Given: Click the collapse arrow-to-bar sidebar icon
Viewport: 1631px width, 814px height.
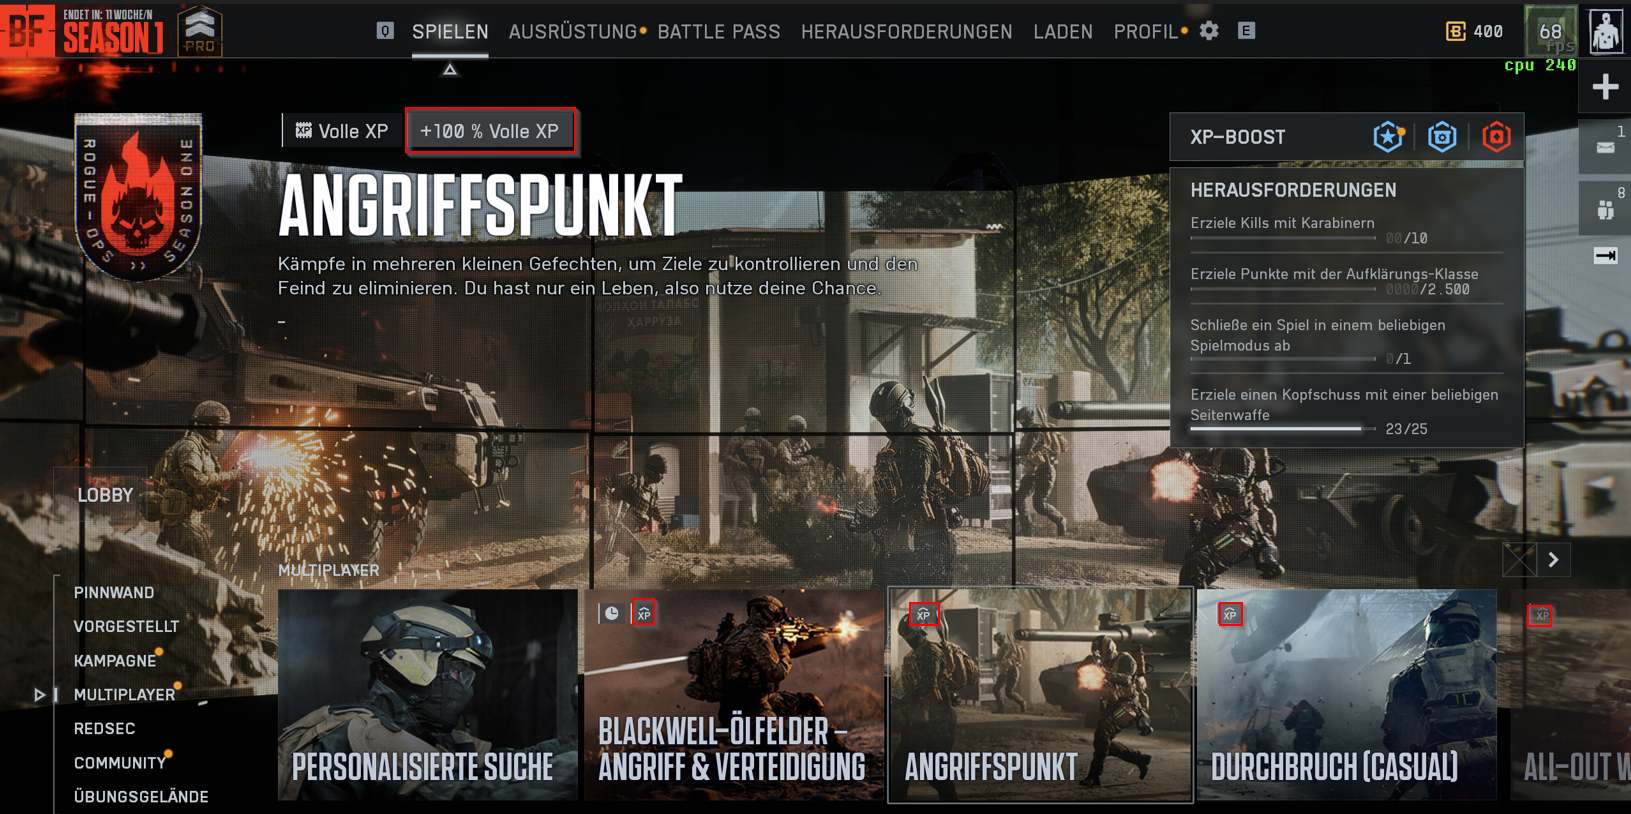Looking at the screenshot, I should pos(1605,256).
